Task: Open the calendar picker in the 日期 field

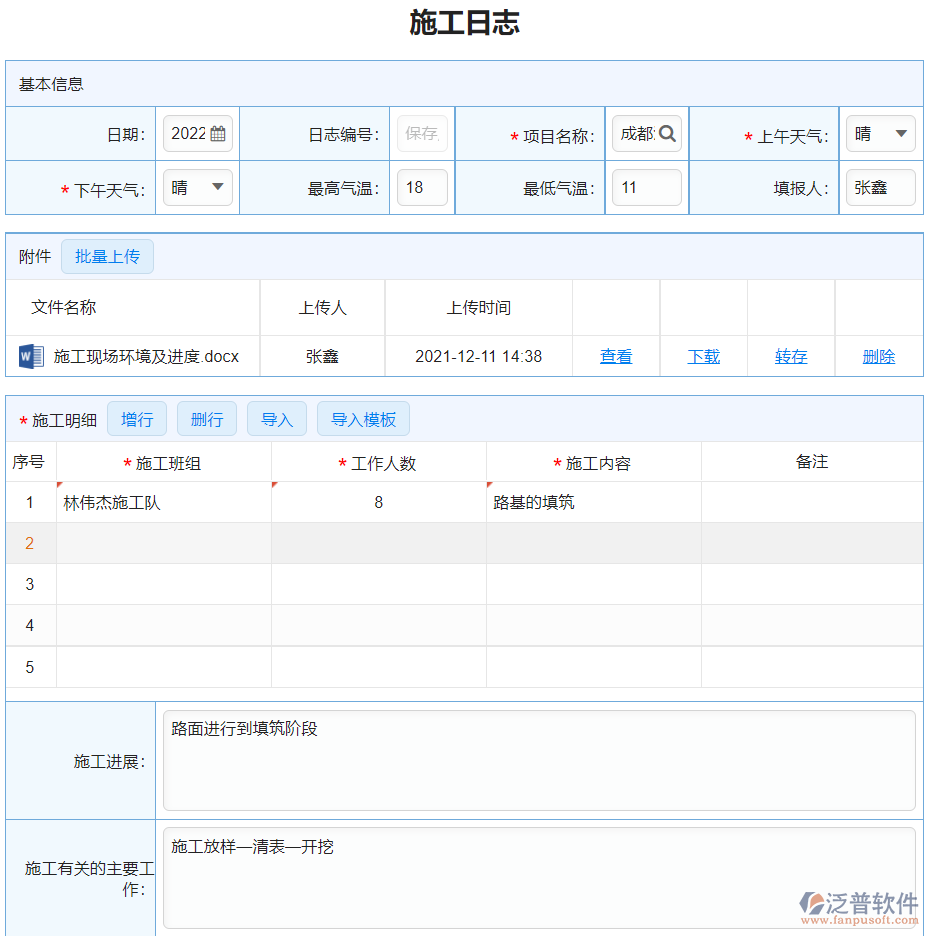Action: point(215,133)
